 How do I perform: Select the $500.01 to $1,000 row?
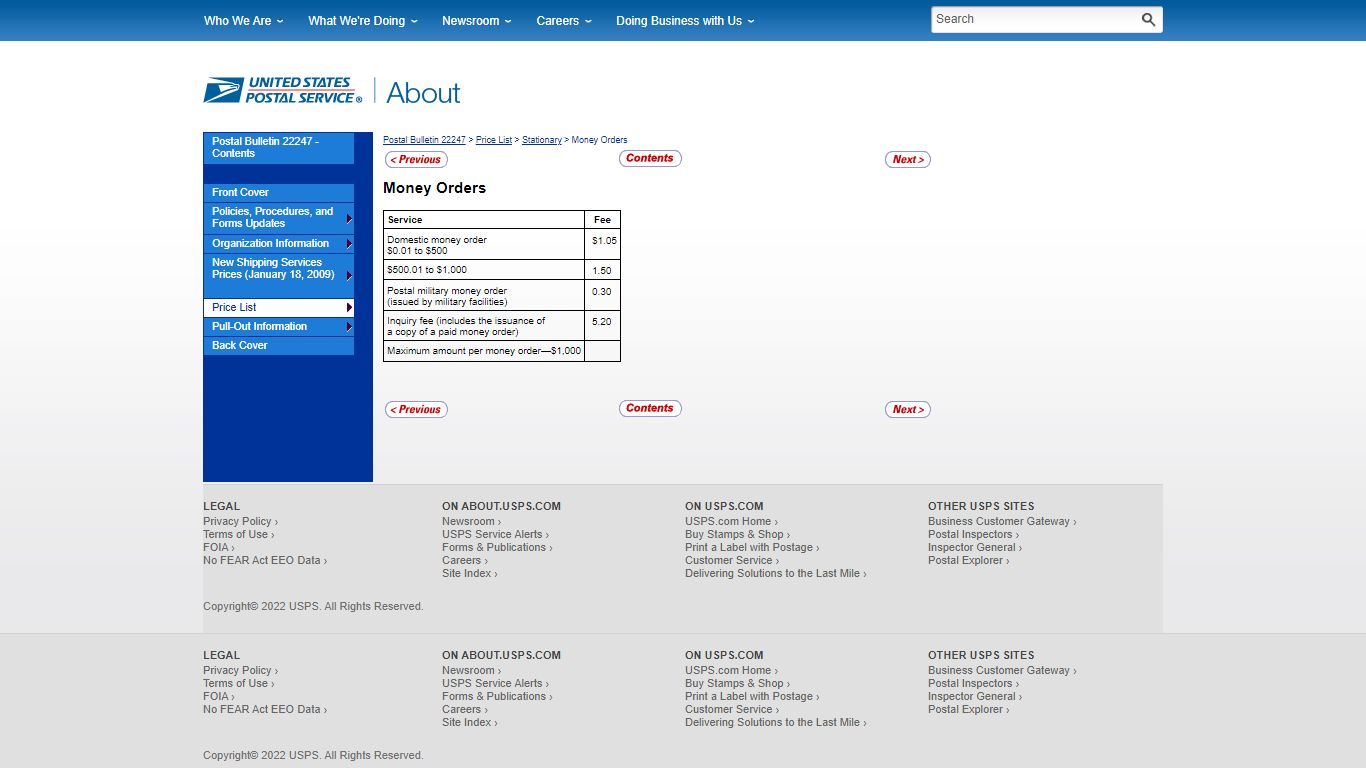click(x=502, y=270)
